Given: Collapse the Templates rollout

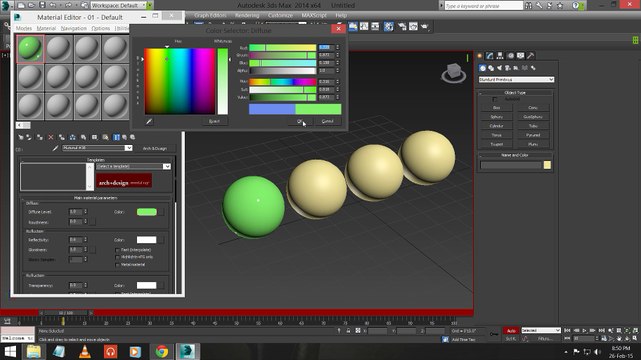Looking at the screenshot, I should pos(96,160).
